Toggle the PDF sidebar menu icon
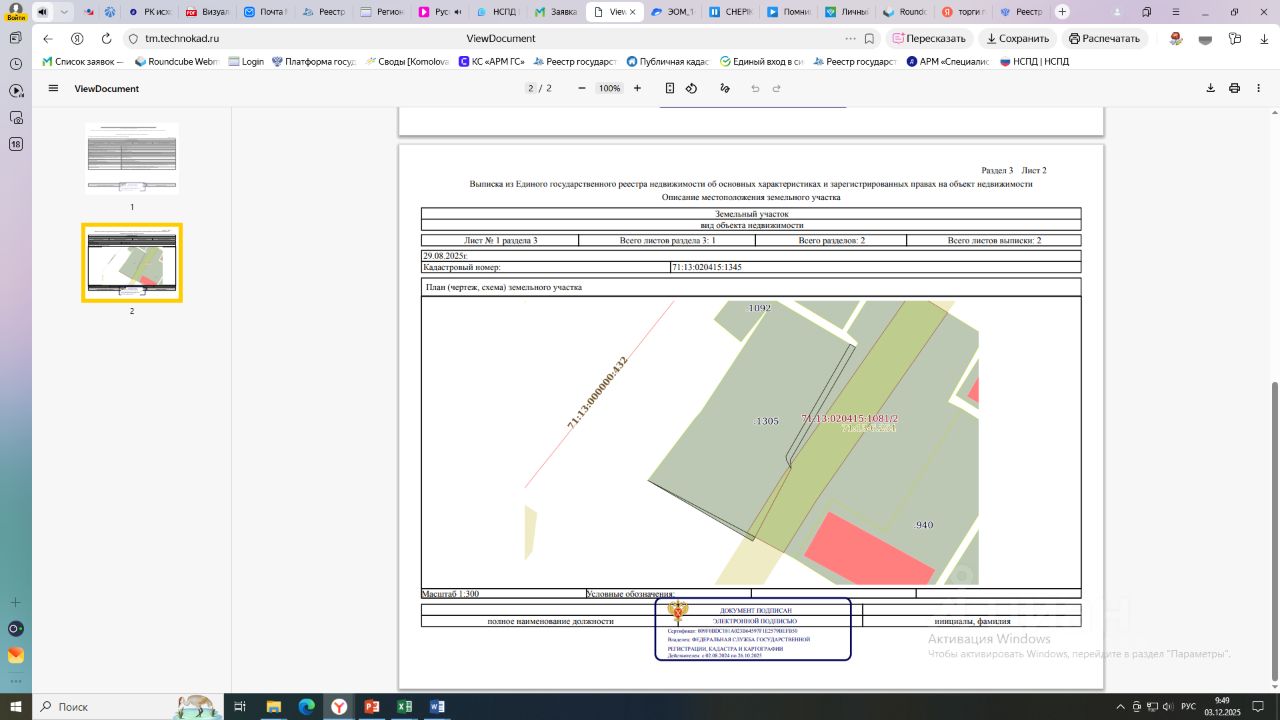Viewport: 1280px width, 720px height. point(53,88)
